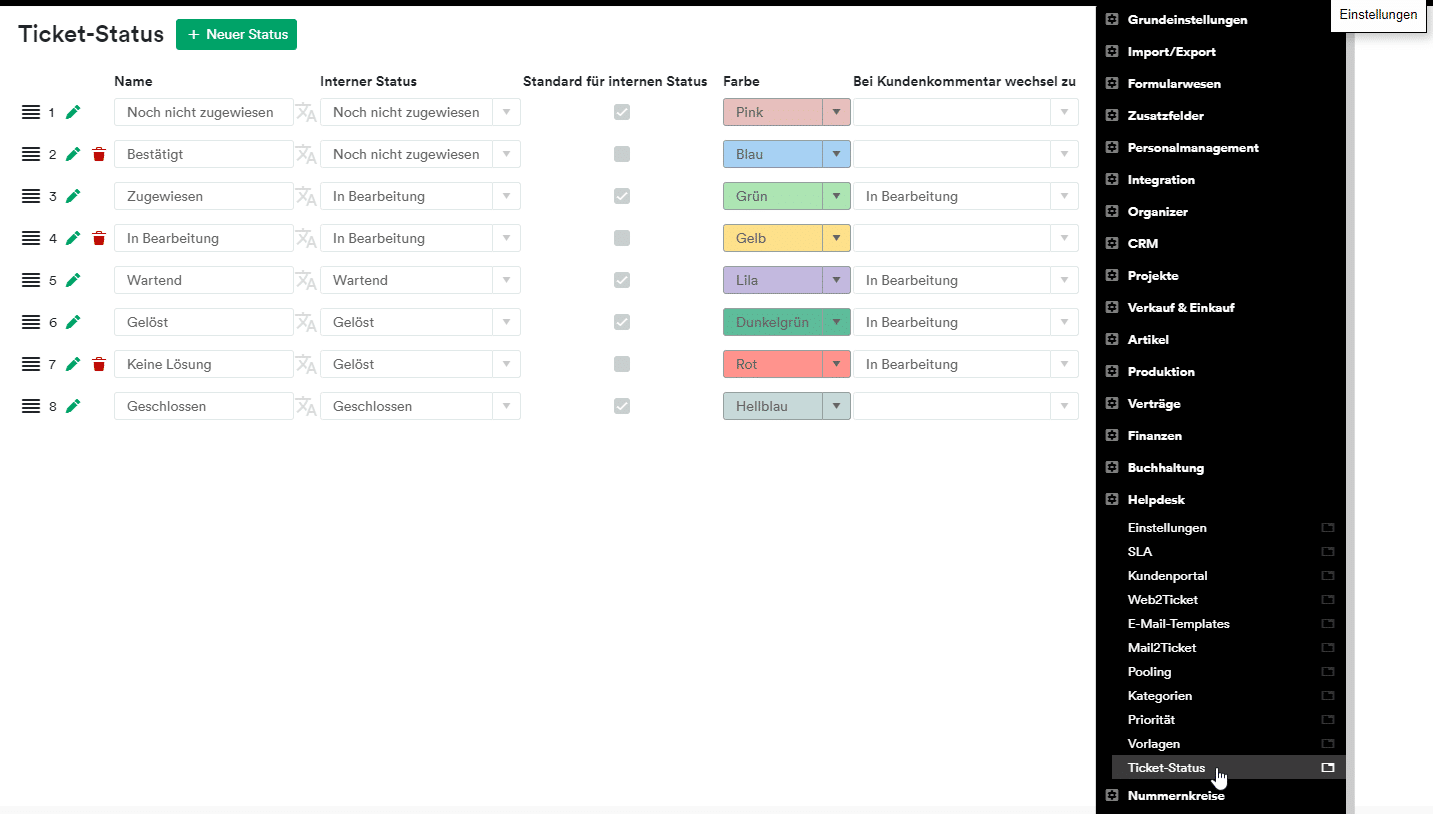Viewport: 1433px width, 814px height.
Task: Edit the Bestätigt status with pencil icon
Action: 72,154
